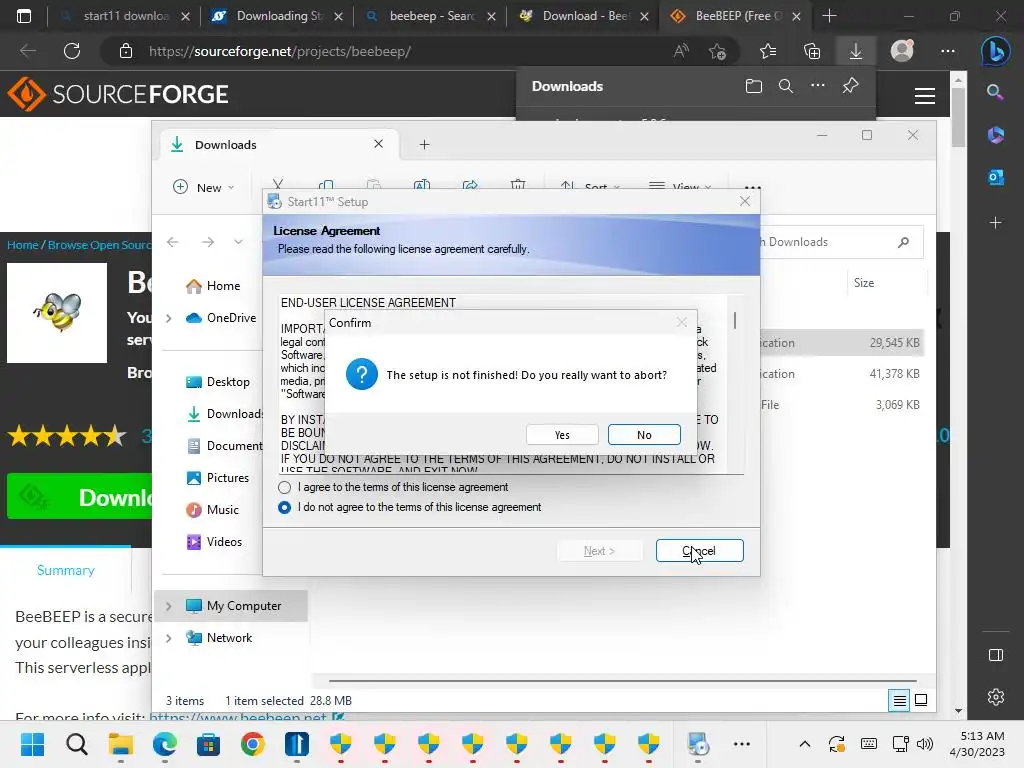Open Videos in File Explorer sidebar

pyautogui.click(x=214, y=542)
